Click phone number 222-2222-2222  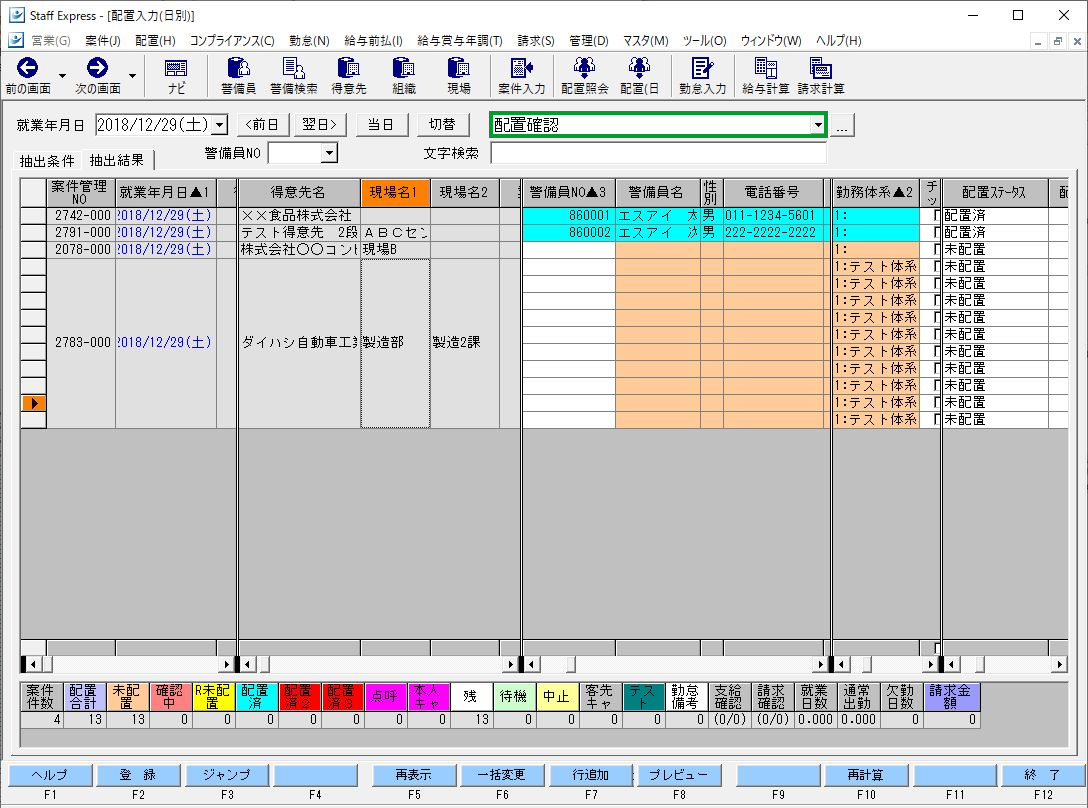(x=772, y=233)
